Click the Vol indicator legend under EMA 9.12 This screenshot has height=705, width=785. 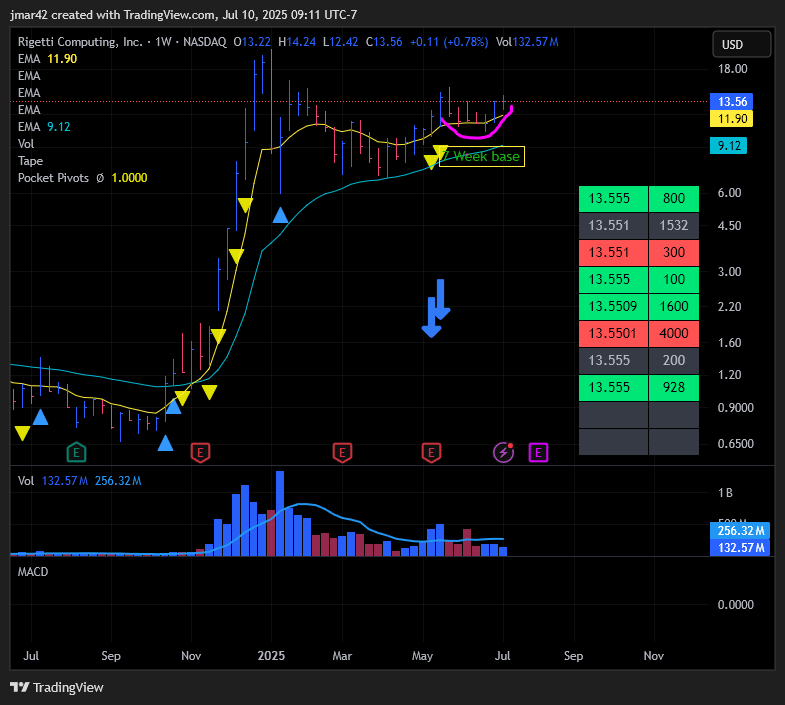(26, 144)
